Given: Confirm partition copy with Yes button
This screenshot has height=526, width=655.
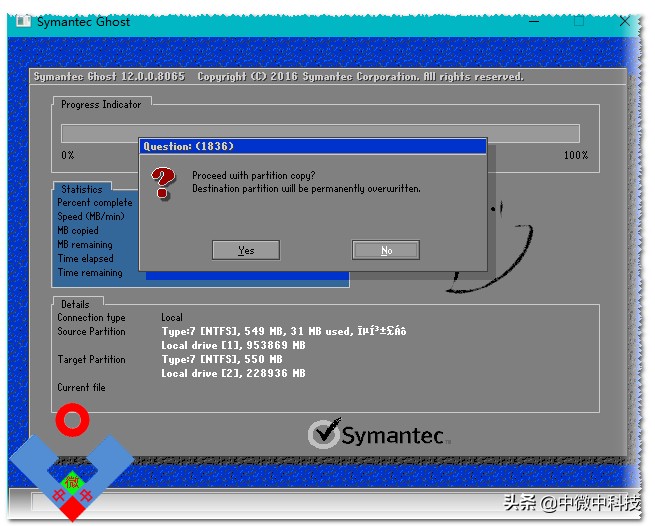Looking at the screenshot, I should (246, 250).
